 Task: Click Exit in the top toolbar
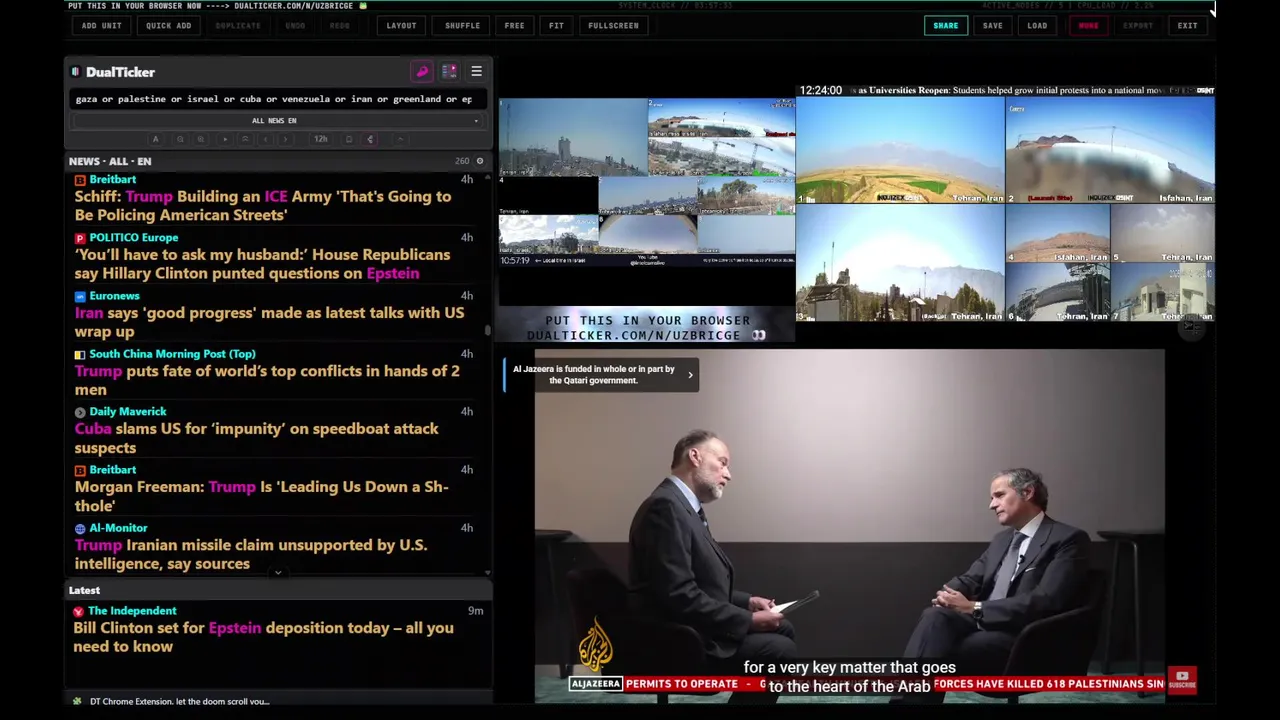[1188, 26]
